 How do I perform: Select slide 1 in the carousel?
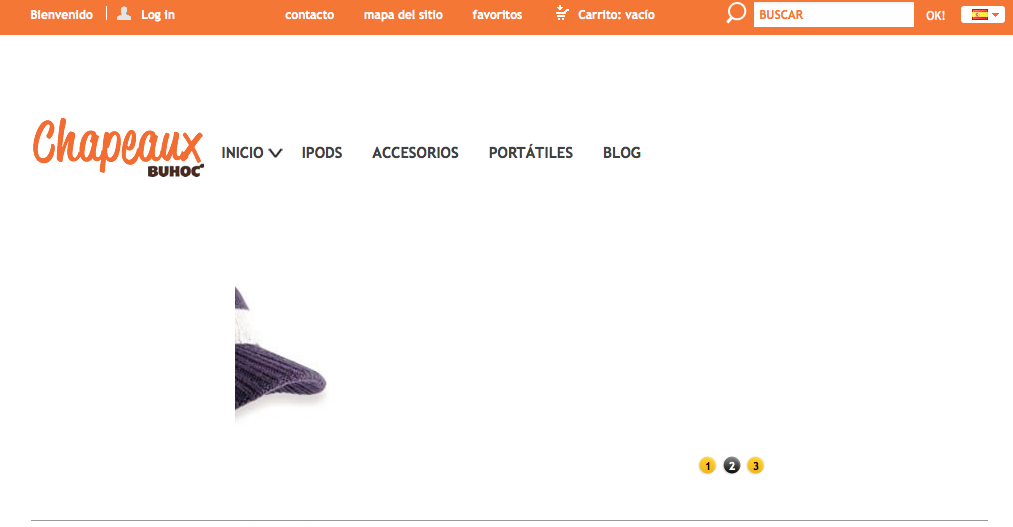pyautogui.click(x=707, y=466)
